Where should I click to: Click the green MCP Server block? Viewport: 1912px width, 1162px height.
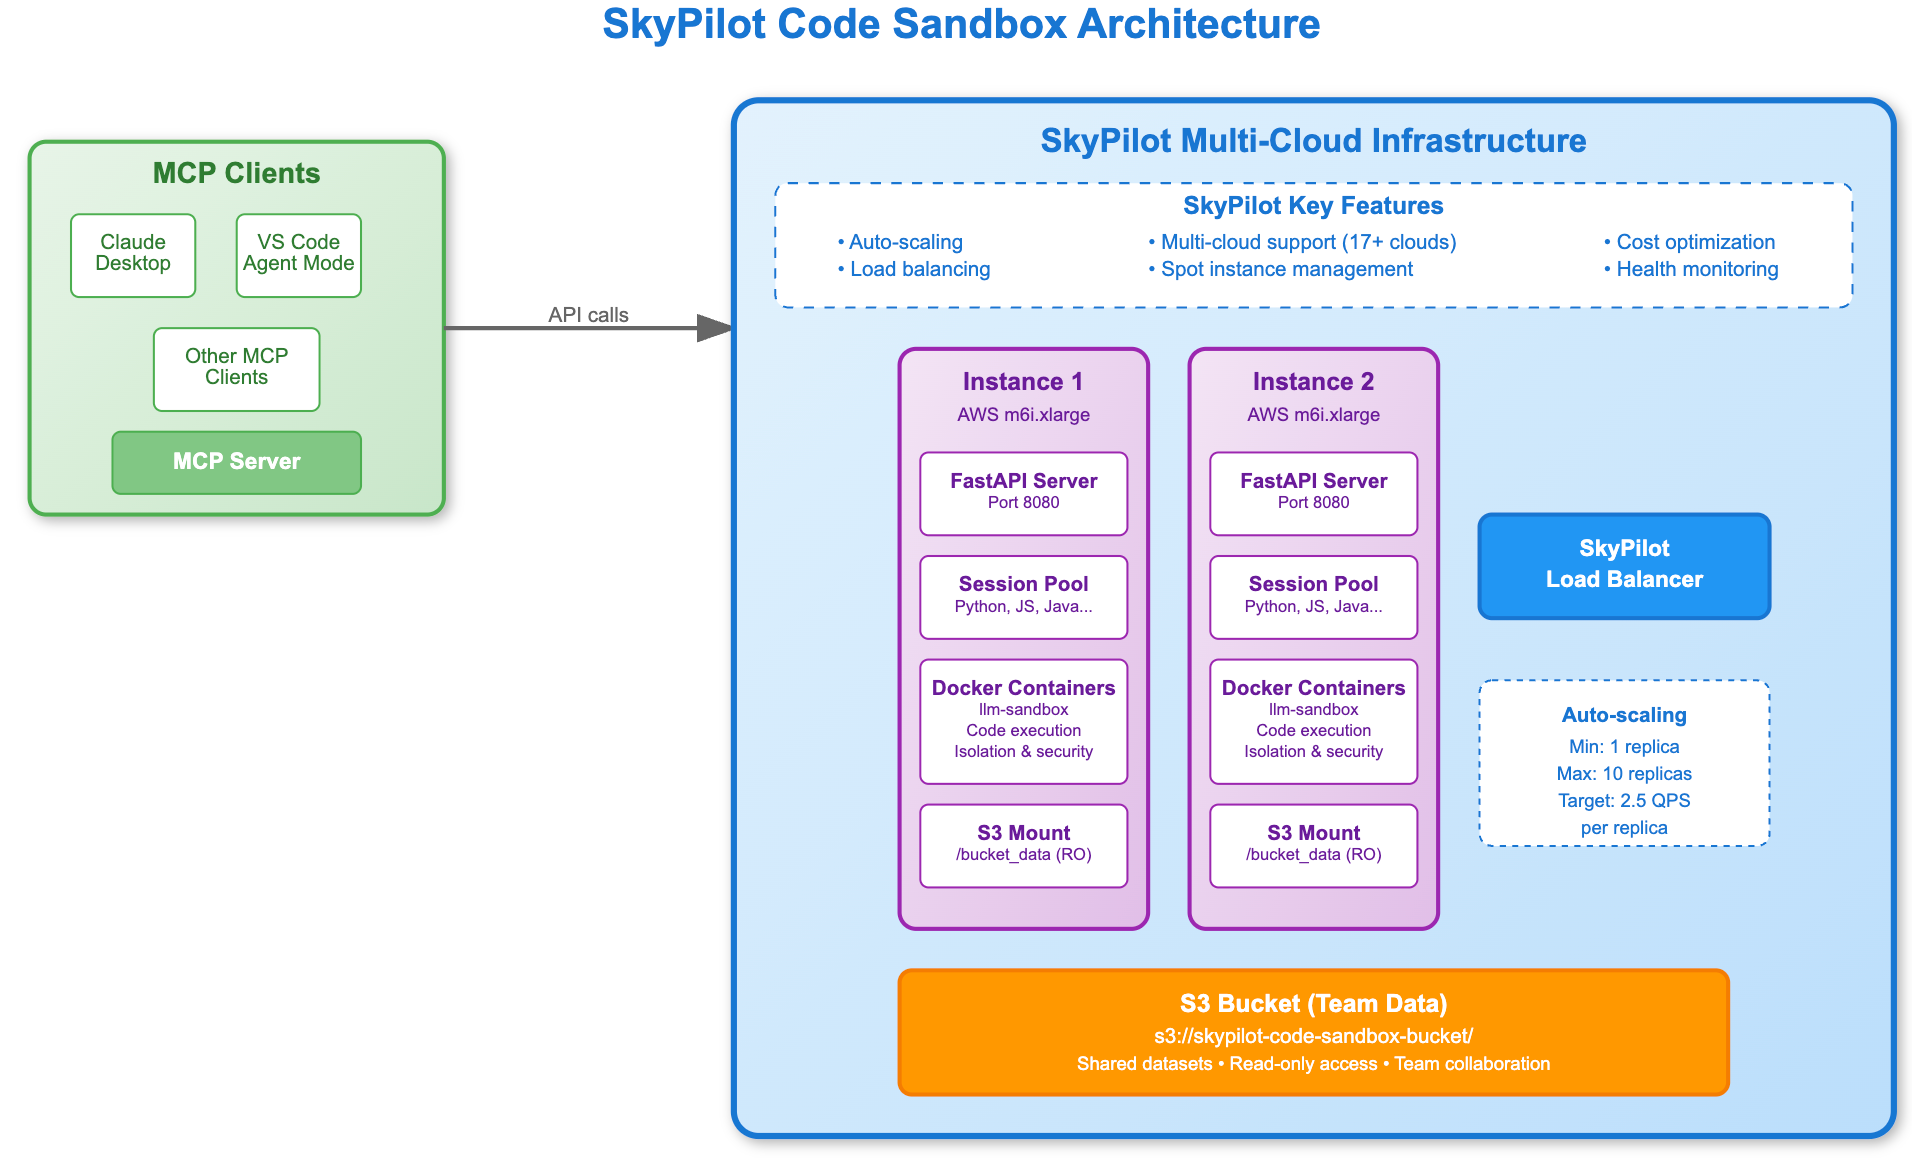(x=236, y=462)
